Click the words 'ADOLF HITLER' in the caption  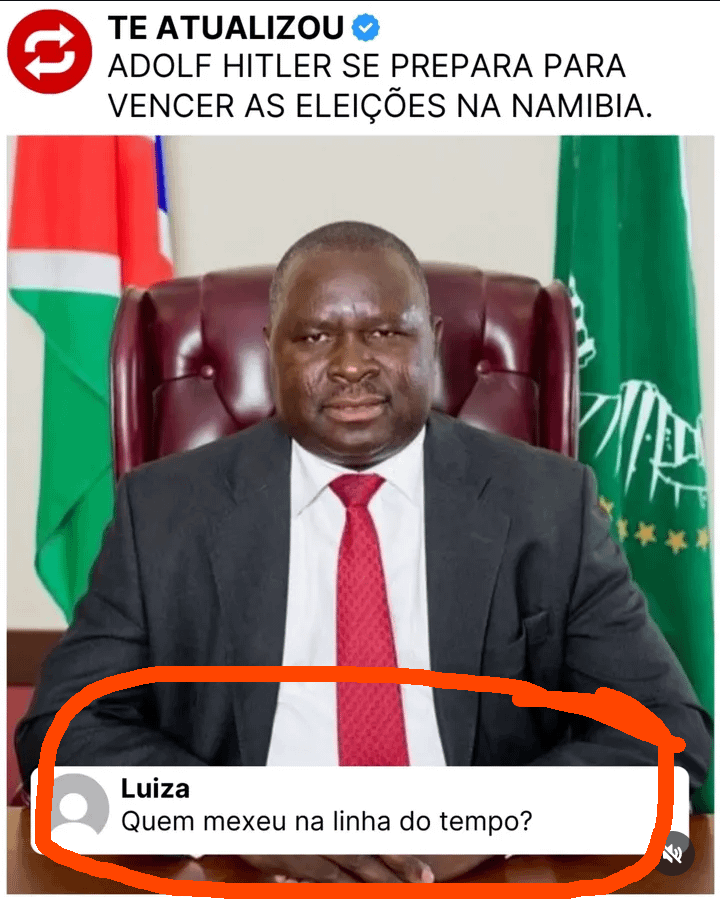click(x=220, y=66)
